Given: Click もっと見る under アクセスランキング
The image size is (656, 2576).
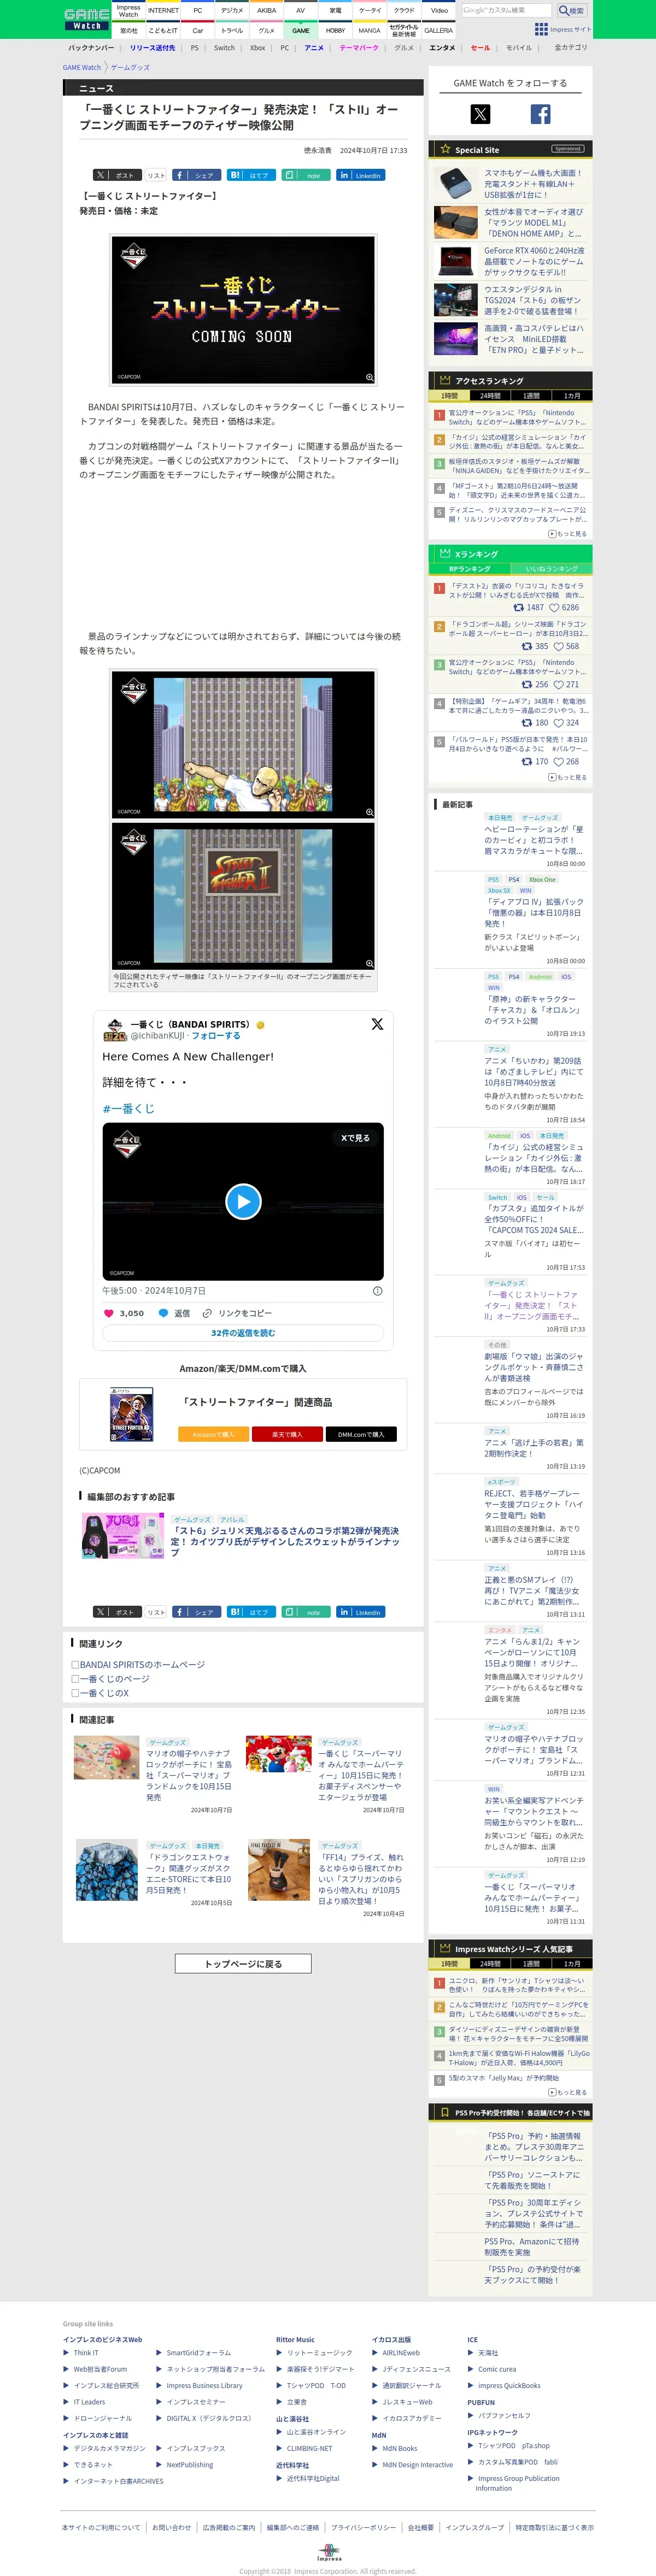Looking at the screenshot, I should pos(568,534).
